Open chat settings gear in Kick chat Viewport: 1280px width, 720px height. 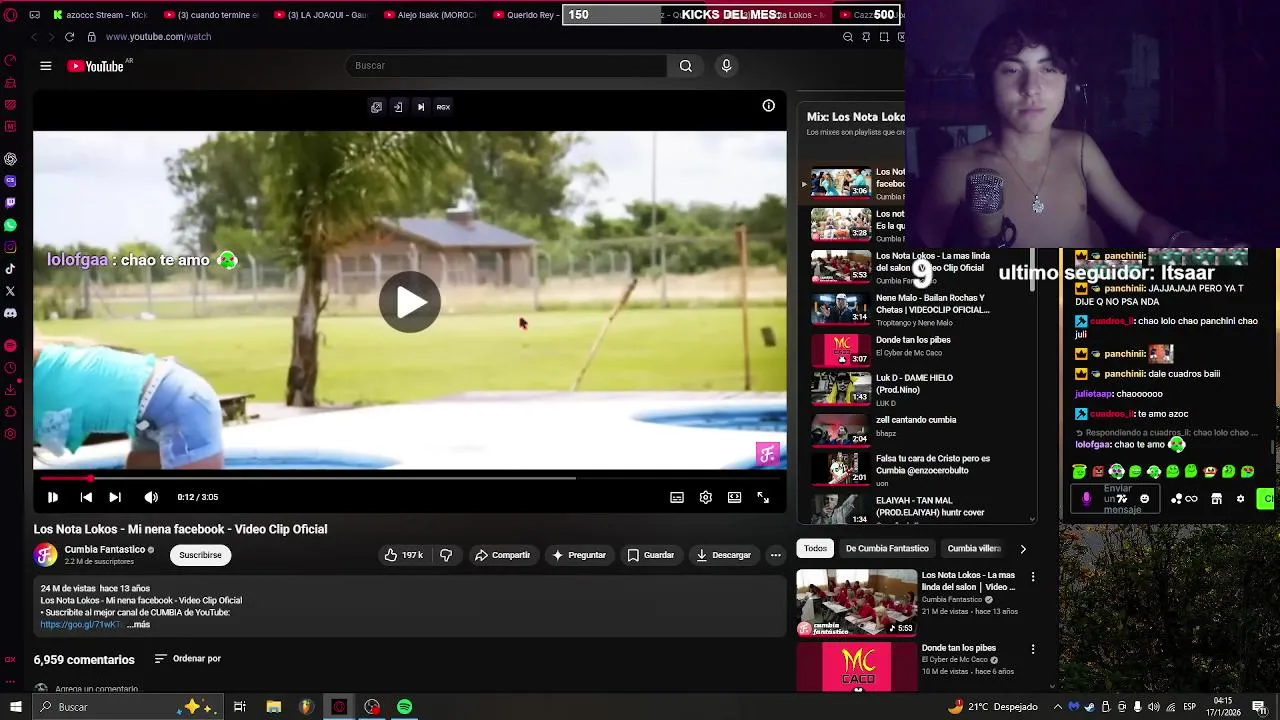pyautogui.click(x=1241, y=499)
